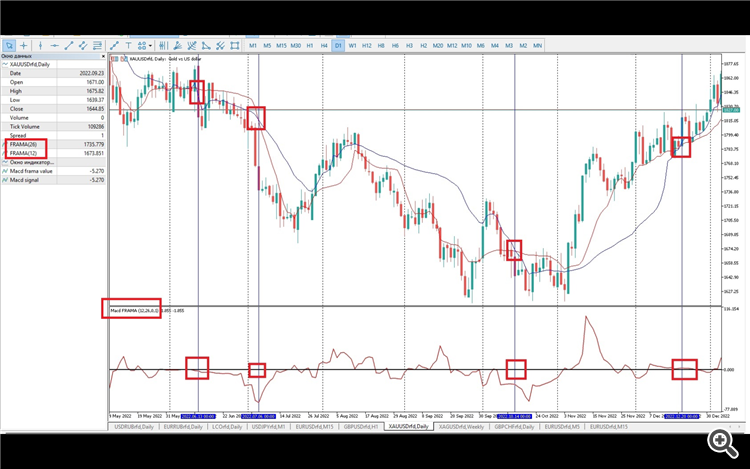The image size is (750, 469).
Task: Select the Text label tool
Action: tap(128, 45)
